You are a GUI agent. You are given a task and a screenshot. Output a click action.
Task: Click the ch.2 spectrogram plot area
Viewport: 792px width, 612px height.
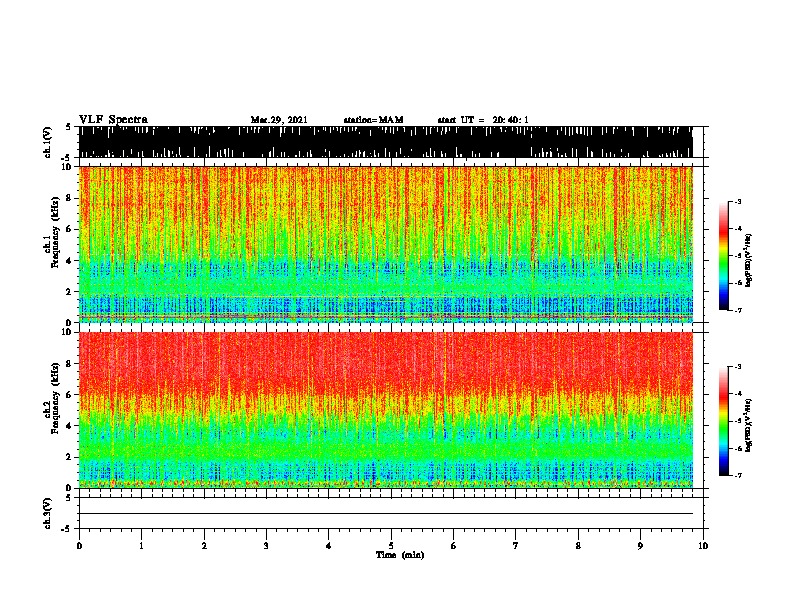(x=385, y=410)
